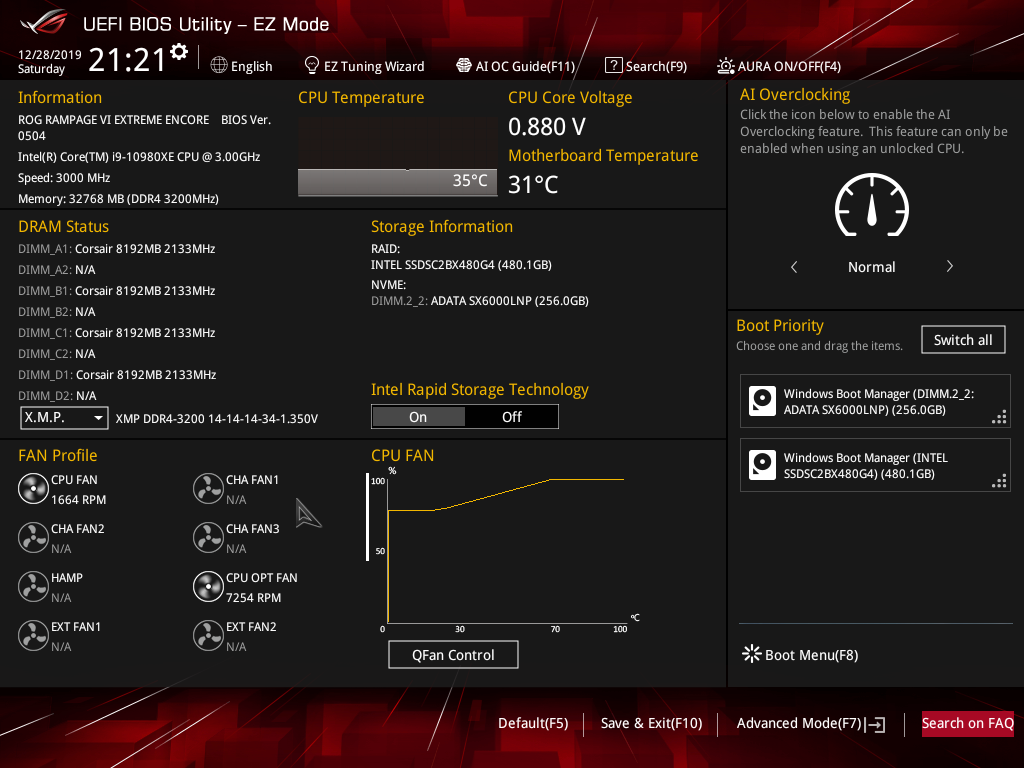1024x768 pixels.
Task: Click disk icon of INTEL SSDSC2BX480G4 boot entry
Action: point(762,465)
